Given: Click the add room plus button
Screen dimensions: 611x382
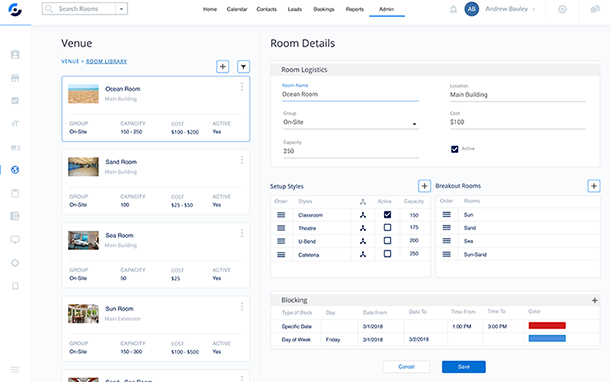Looking at the screenshot, I should click(223, 67).
